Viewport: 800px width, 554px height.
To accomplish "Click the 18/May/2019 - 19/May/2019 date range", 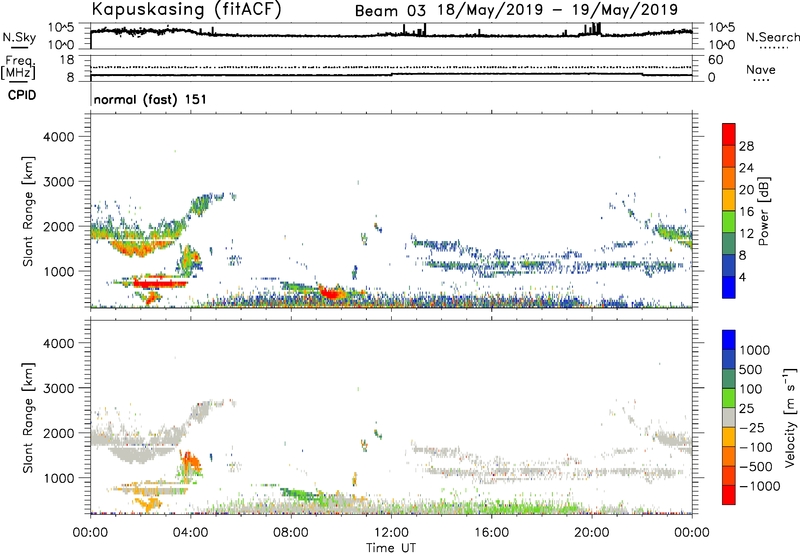I will [557, 10].
